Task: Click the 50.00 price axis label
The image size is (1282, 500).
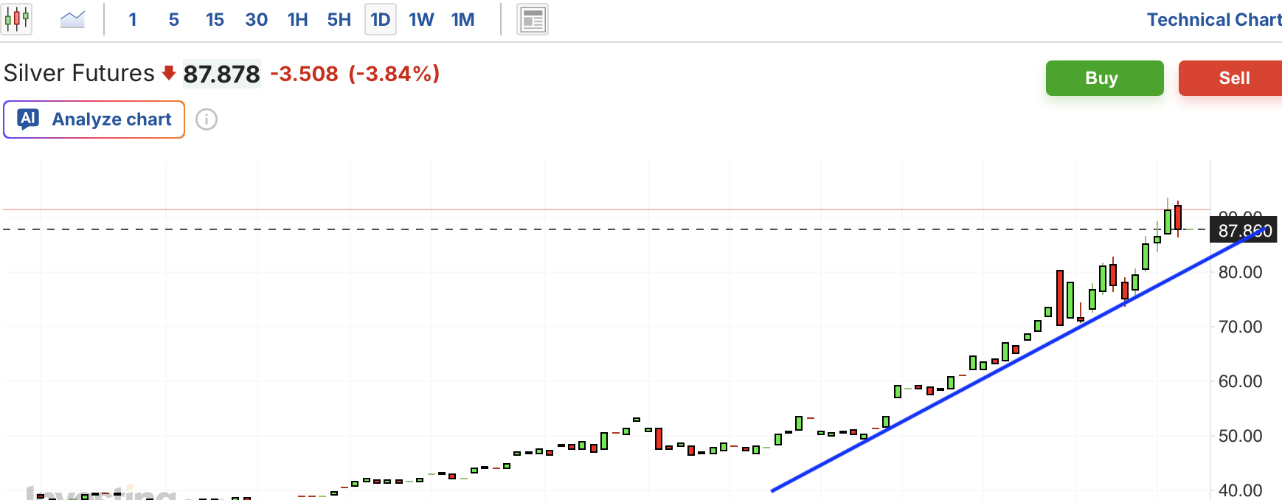Action: tap(1239, 436)
